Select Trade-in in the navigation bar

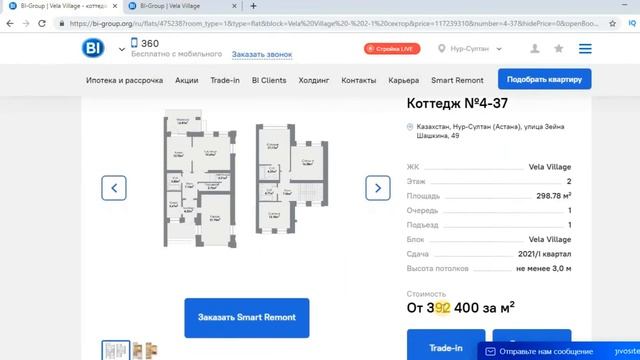tap(225, 80)
